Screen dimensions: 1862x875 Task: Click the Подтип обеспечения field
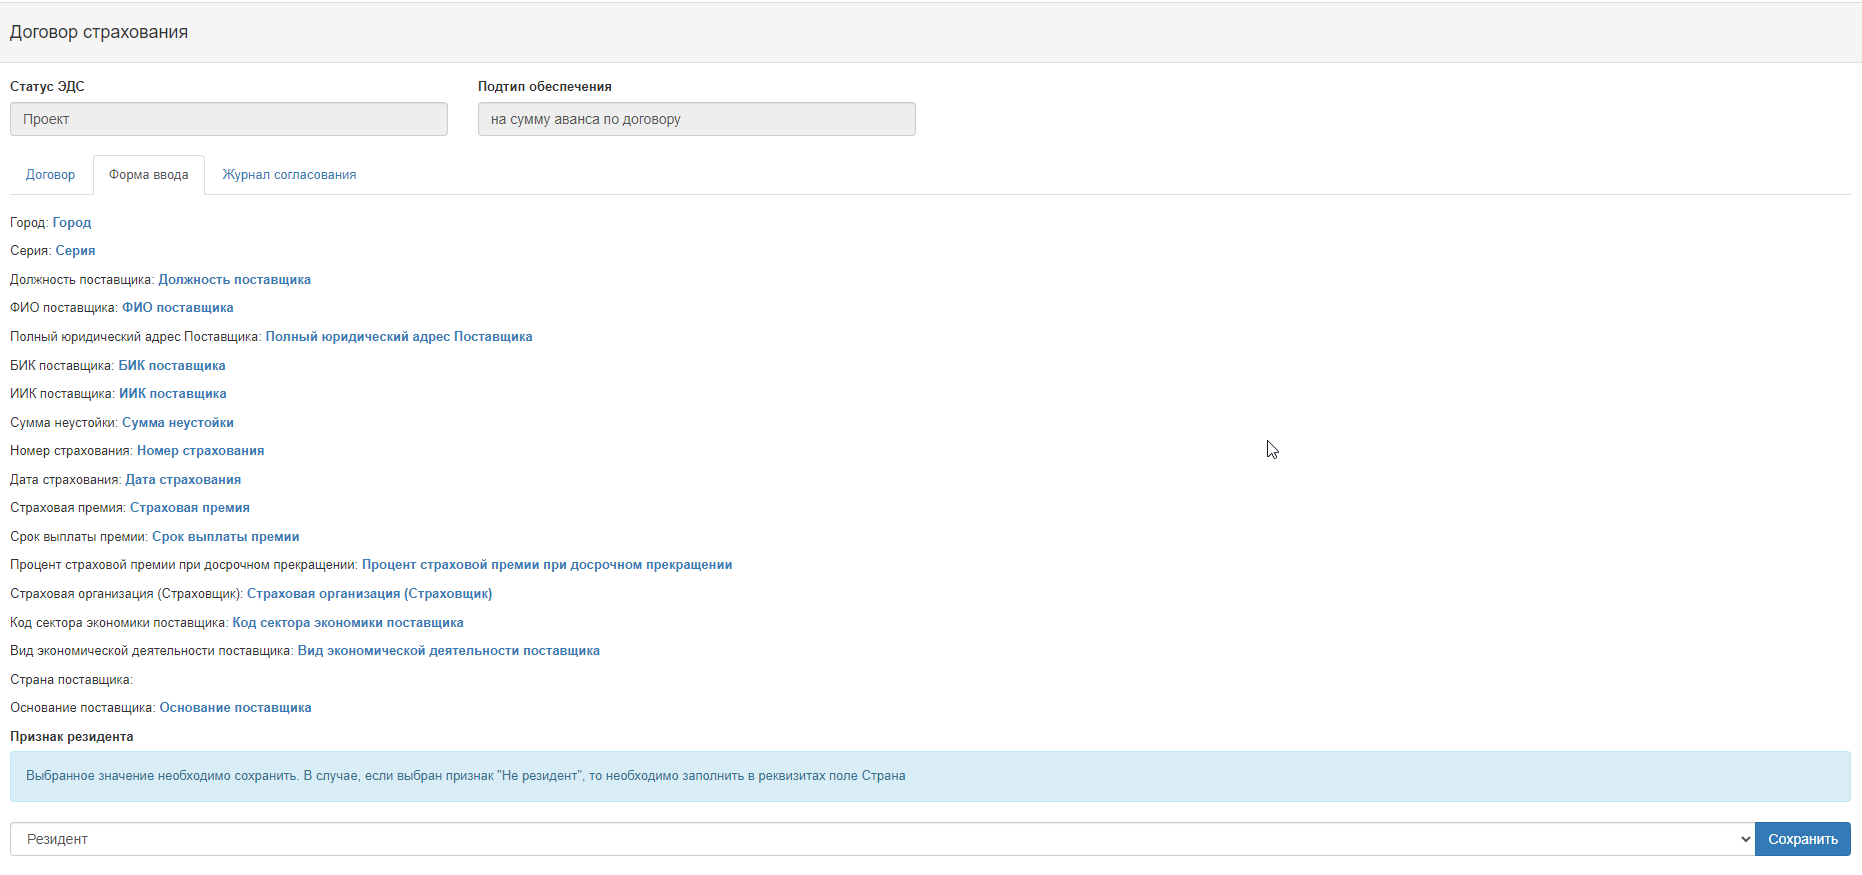pos(696,119)
